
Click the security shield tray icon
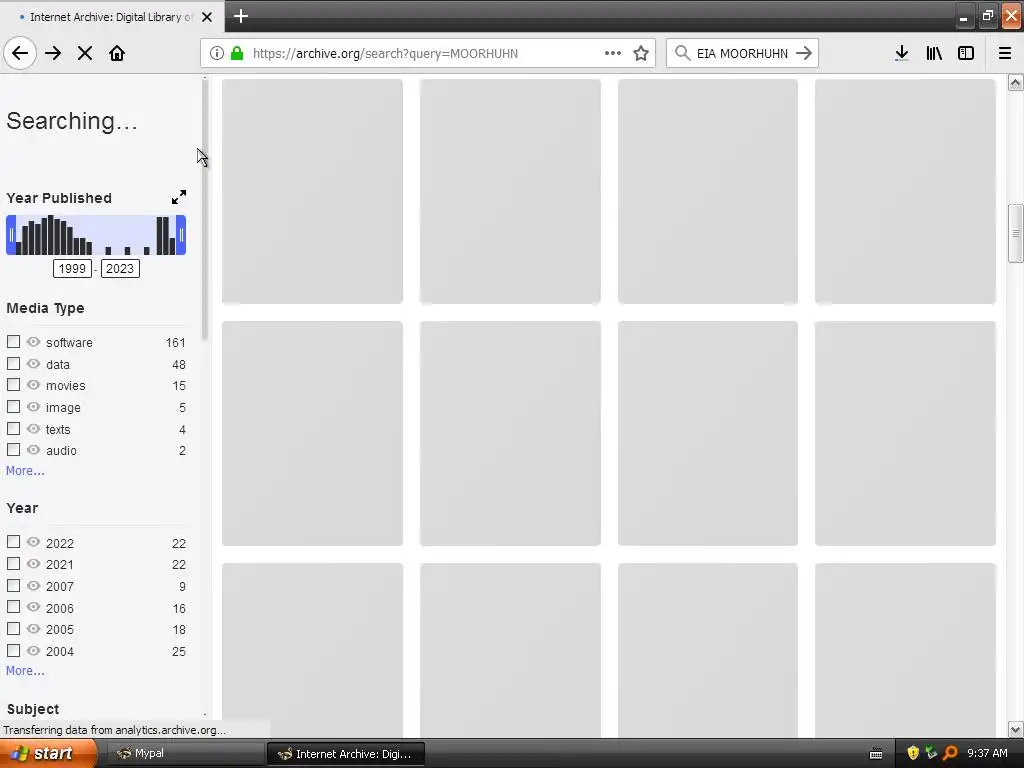coord(913,753)
